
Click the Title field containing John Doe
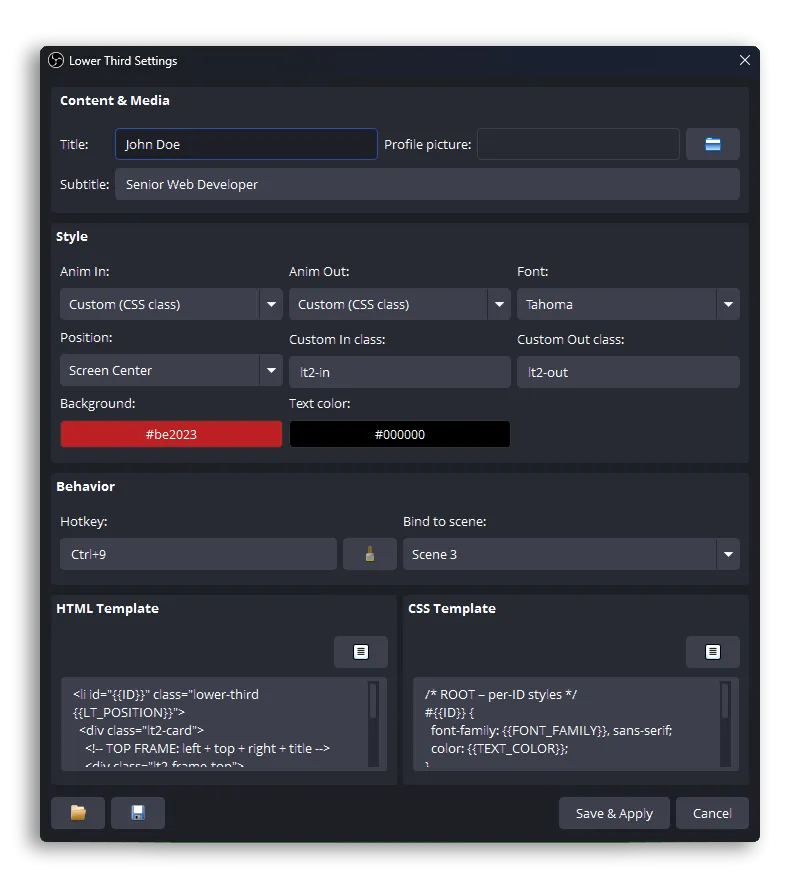[245, 144]
